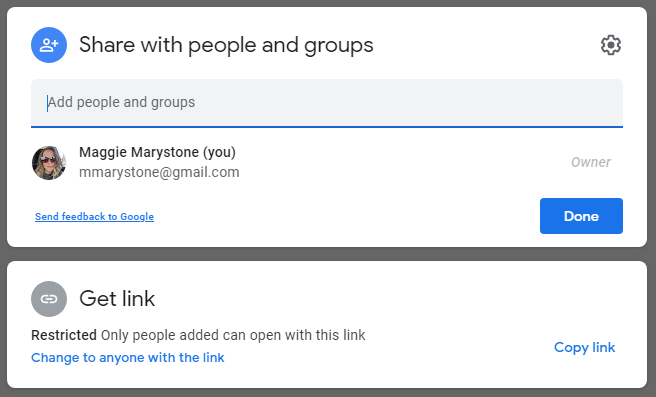Select the Maggie Marystone (you) name

click(x=157, y=152)
